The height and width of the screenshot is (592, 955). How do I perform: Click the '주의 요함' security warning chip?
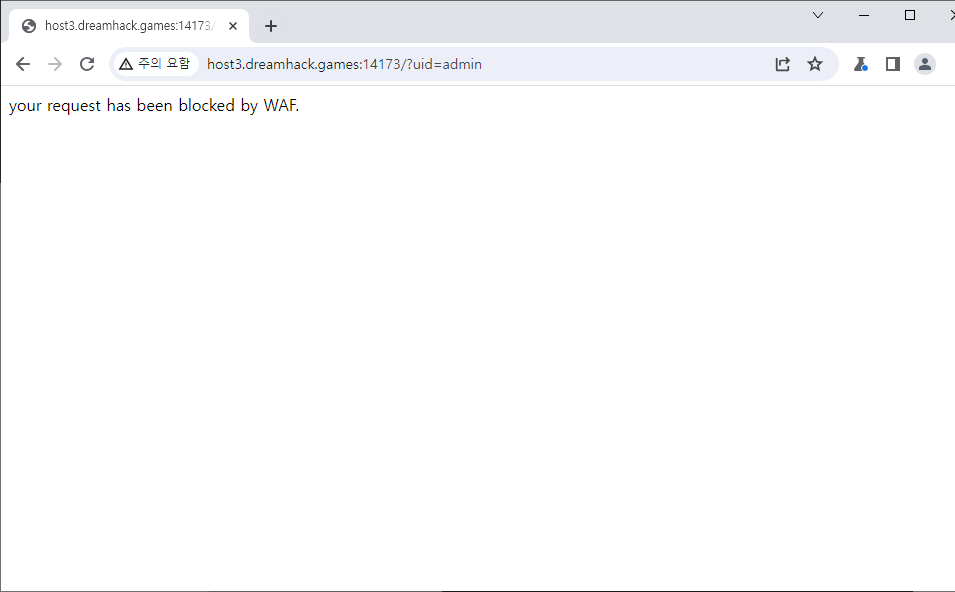(x=154, y=64)
